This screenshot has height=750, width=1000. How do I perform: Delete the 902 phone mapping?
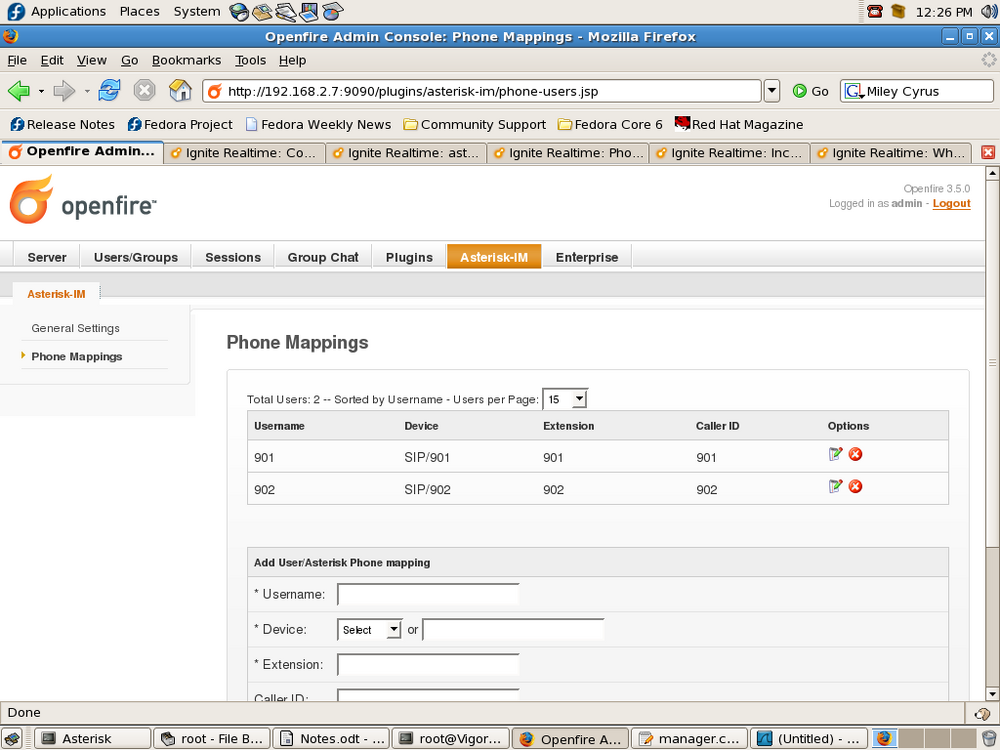tap(856, 487)
